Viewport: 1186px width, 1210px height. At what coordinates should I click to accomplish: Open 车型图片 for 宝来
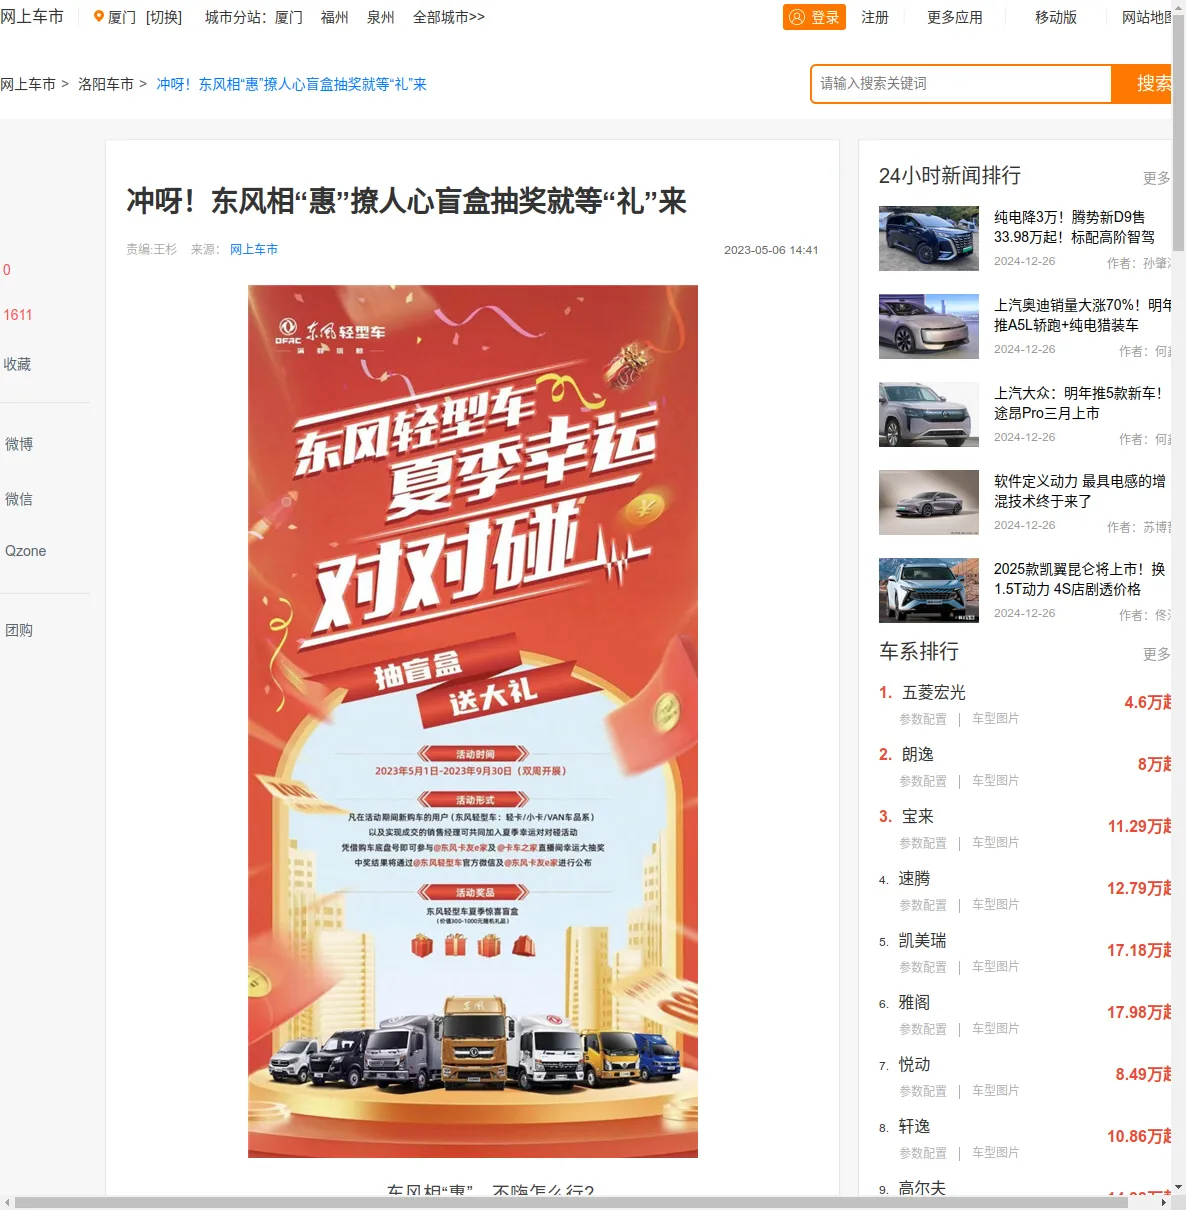coord(996,843)
